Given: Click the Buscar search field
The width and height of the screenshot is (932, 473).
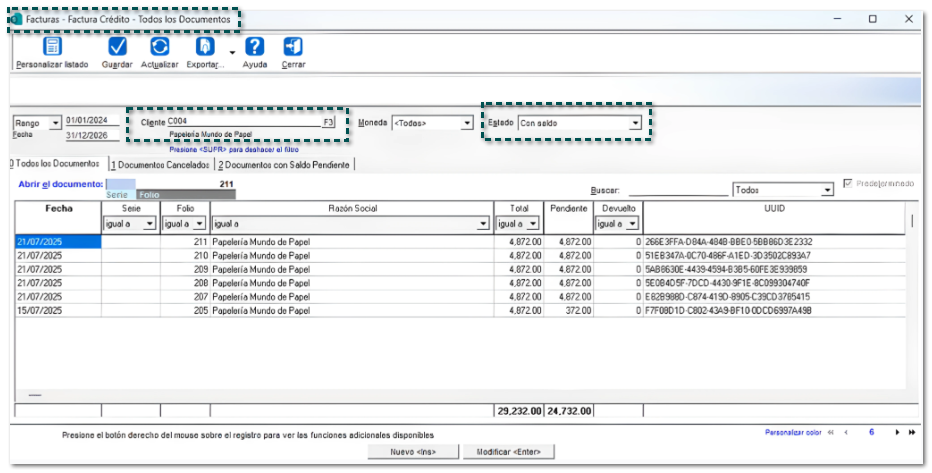Looking at the screenshot, I should [676, 190].
